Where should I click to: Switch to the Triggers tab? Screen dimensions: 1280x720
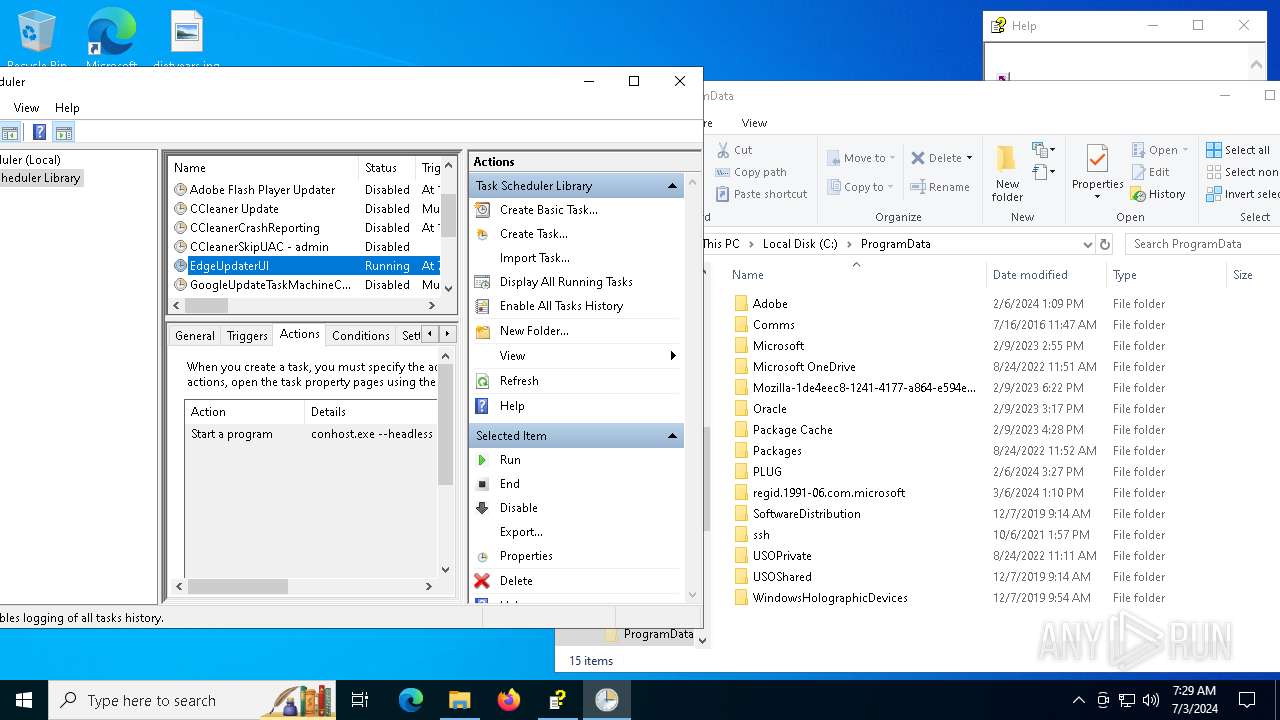pos(247,336)
